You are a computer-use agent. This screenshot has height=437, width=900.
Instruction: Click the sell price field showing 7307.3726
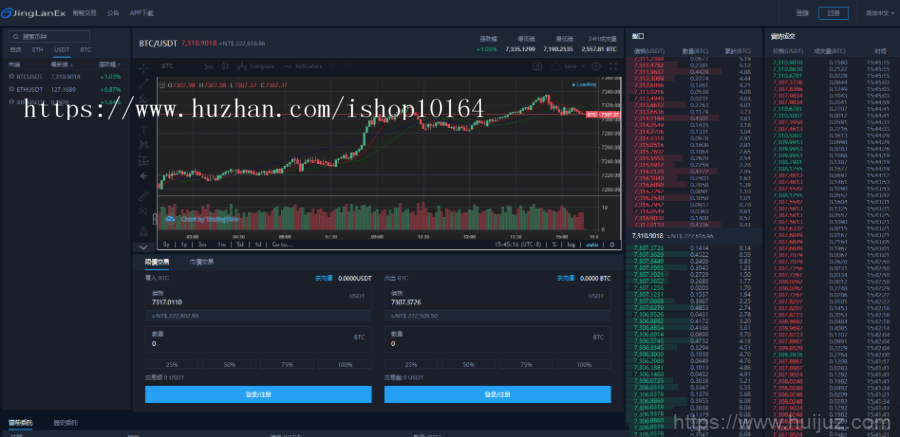pyautogui.click(x=498, y=297)
